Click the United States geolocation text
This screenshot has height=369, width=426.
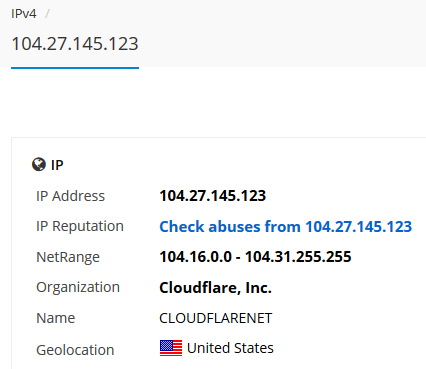click(x=230, y=348)
